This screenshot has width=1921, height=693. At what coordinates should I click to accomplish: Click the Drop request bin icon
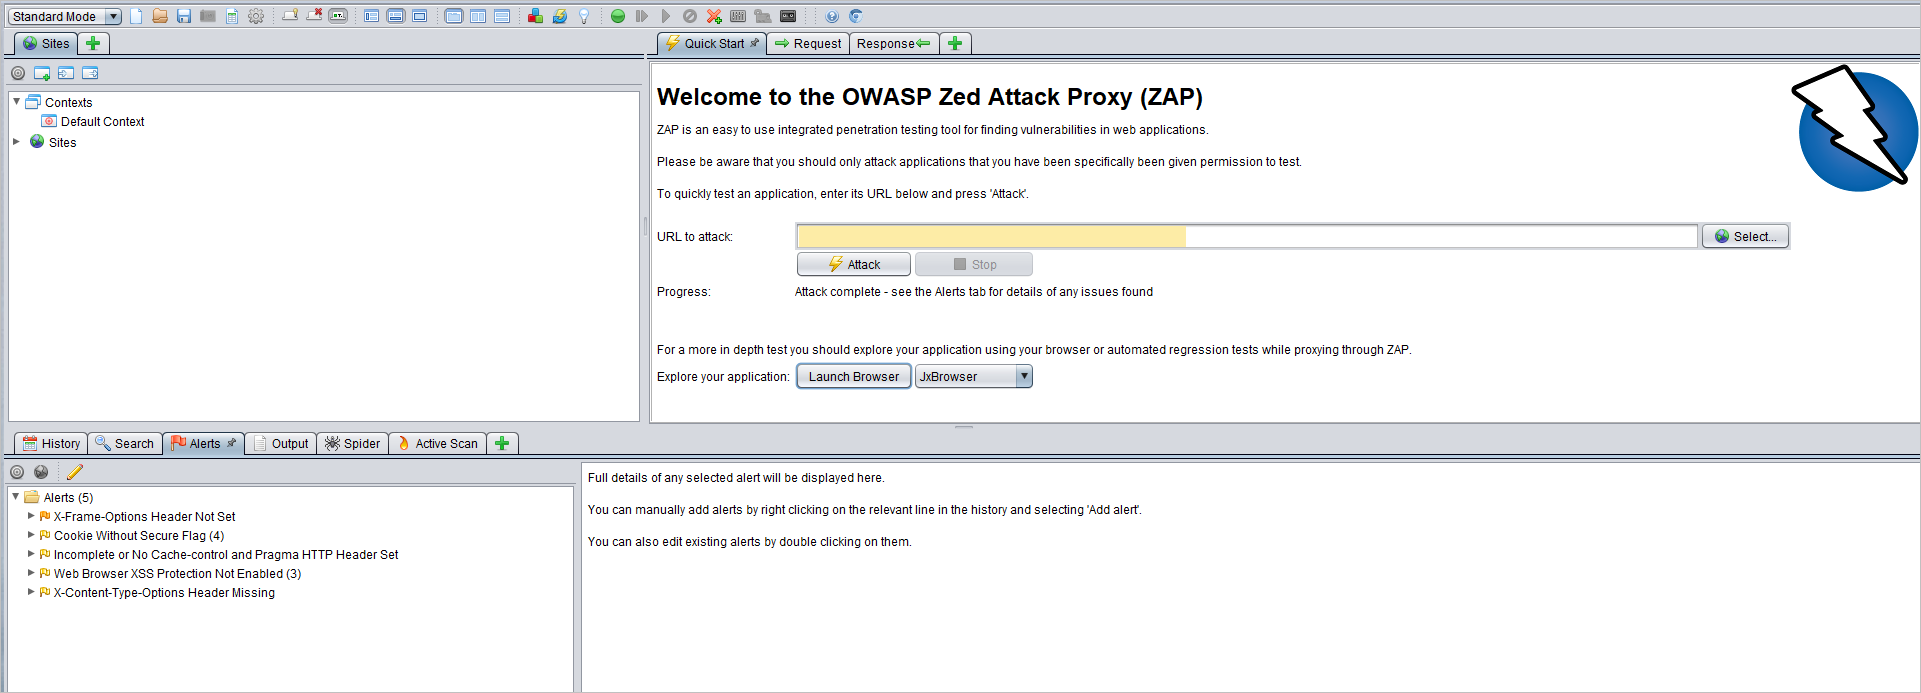(x=690, y=16)
